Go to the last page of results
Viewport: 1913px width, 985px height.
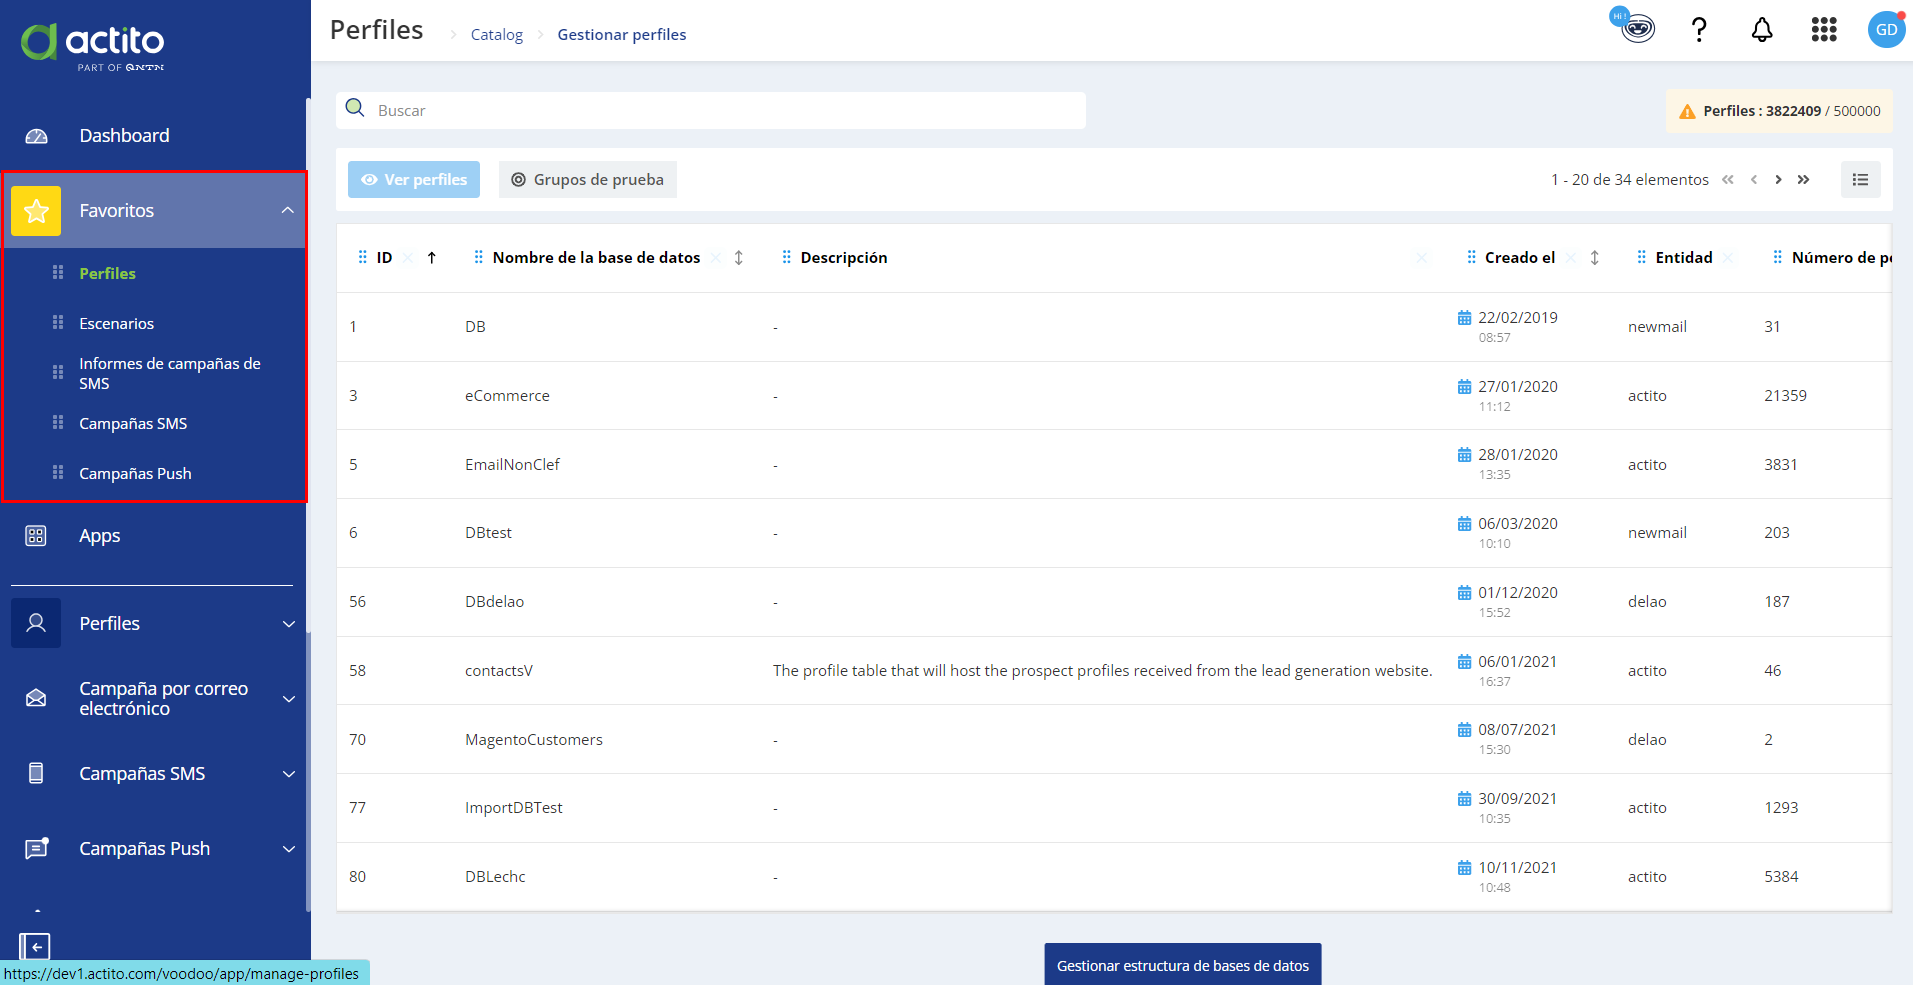[x=1804, y=180]
